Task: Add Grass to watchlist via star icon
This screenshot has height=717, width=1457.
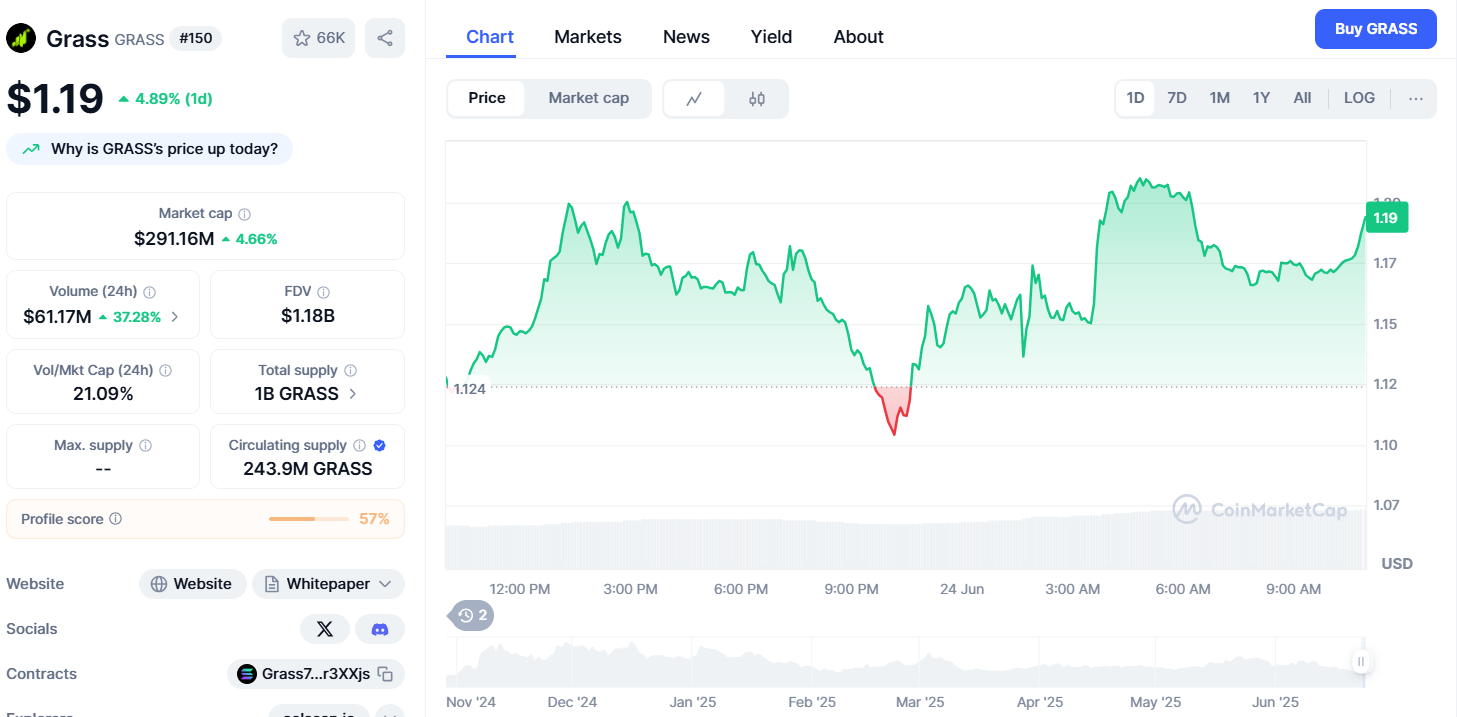Action: point(302,38)
